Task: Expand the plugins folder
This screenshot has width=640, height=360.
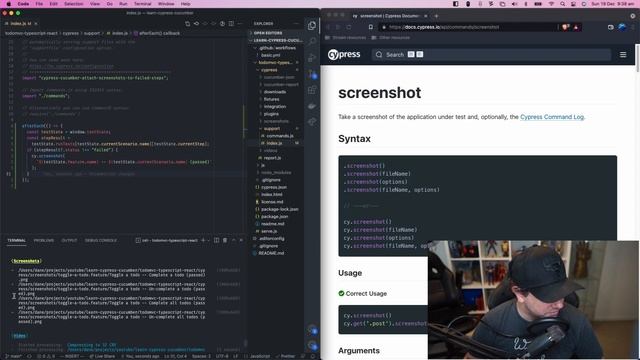Action: pos(271,114)
